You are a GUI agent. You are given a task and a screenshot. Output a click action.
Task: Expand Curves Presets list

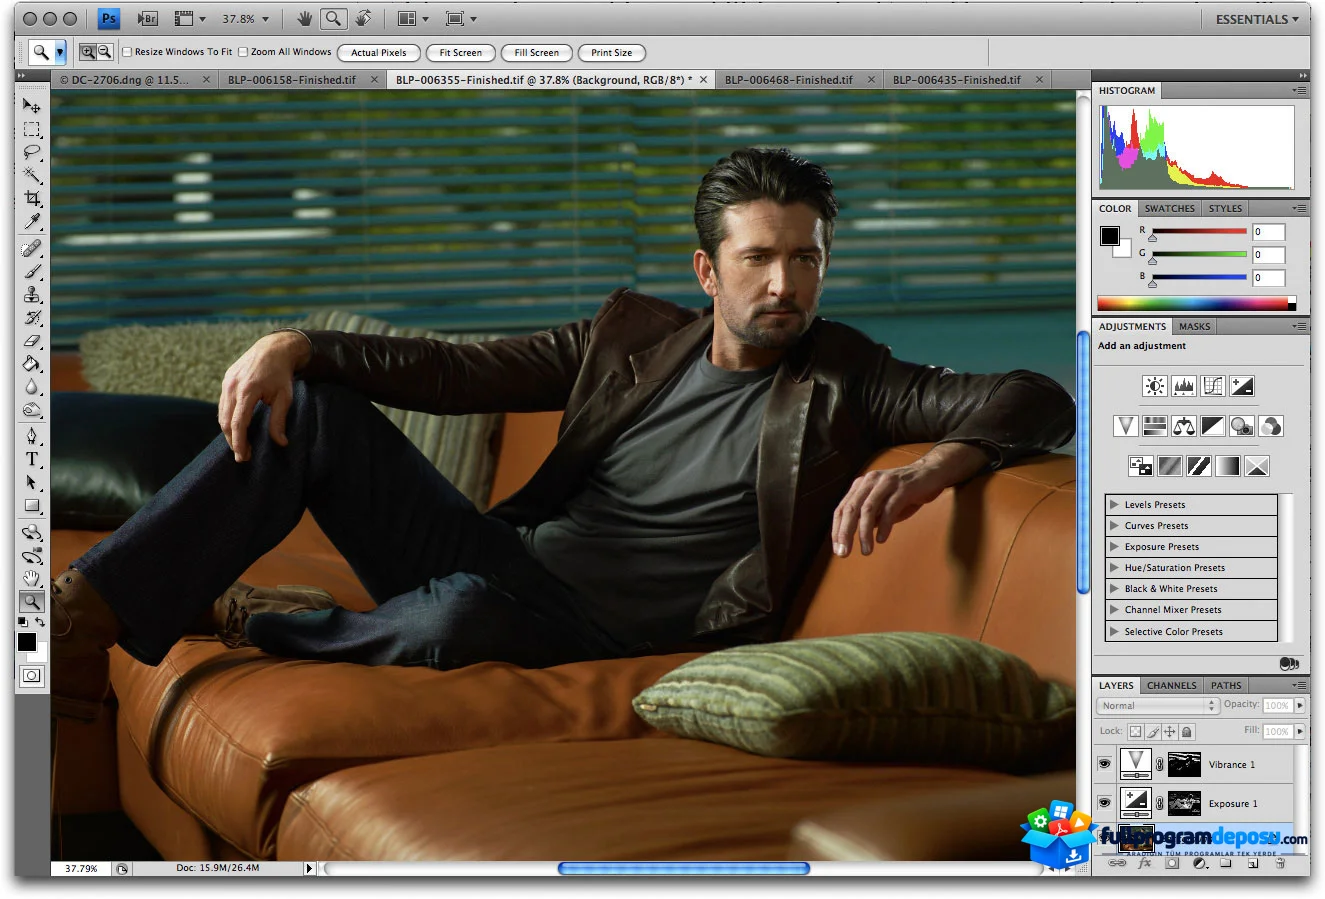click(x=1114, y=525)
